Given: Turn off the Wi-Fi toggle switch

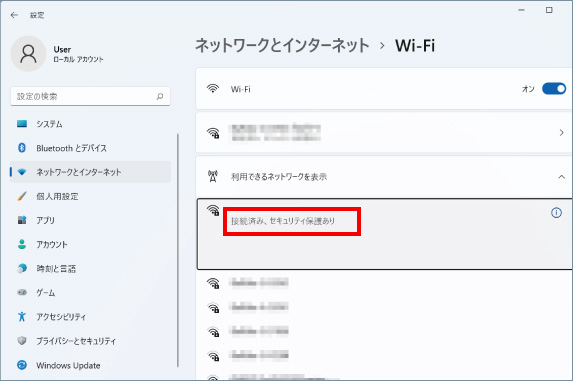Looking at the screenshot, I should 554,89.
